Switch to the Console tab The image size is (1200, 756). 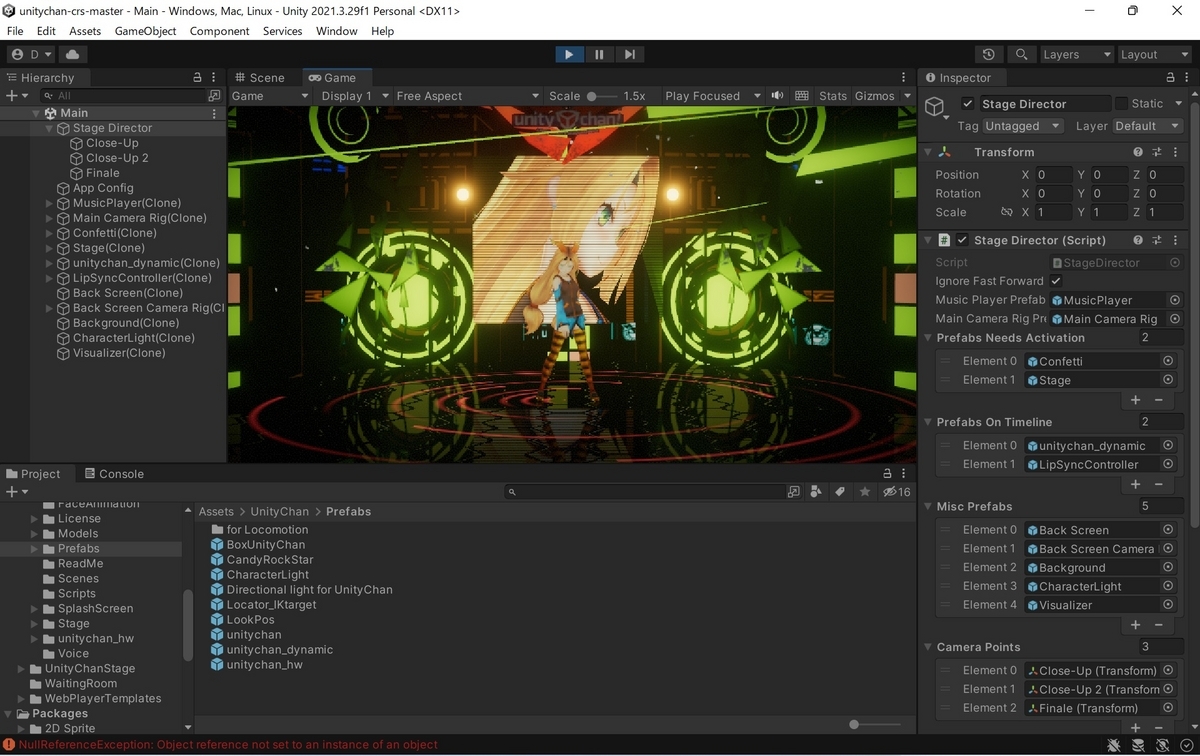click(x=113, y=474)
